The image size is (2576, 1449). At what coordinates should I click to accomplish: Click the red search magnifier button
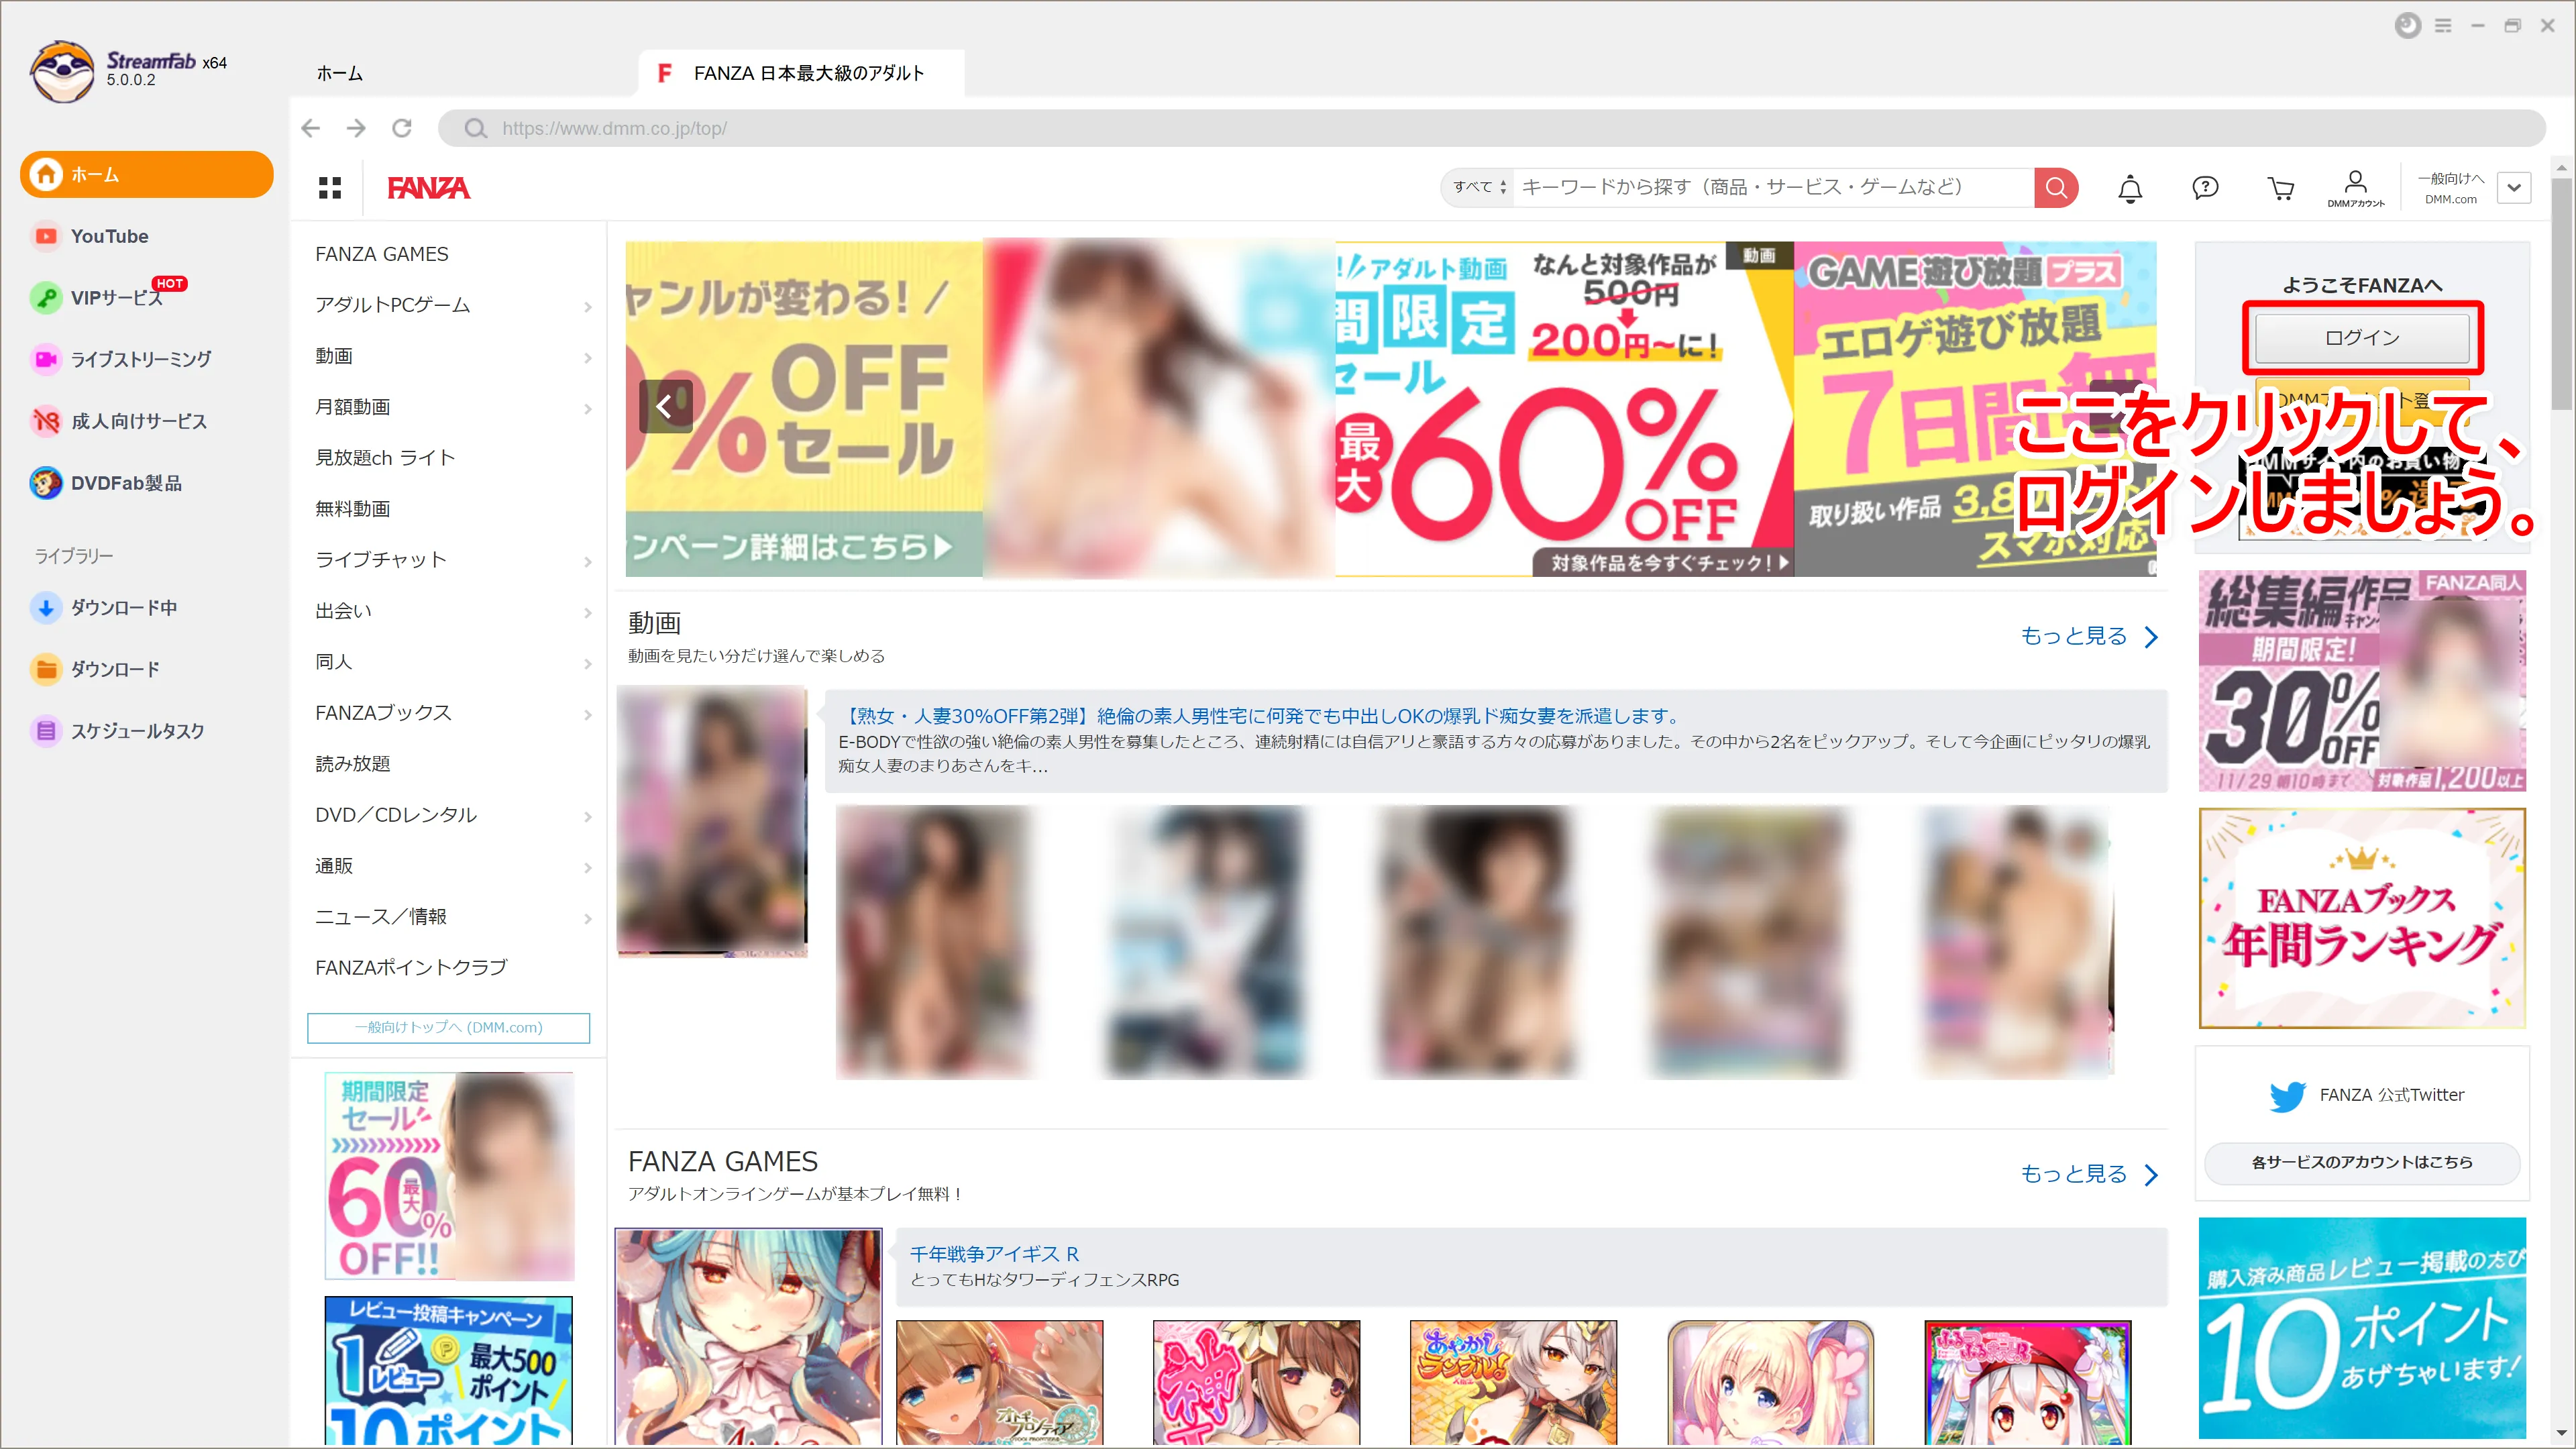click(x=2056, y=187)
